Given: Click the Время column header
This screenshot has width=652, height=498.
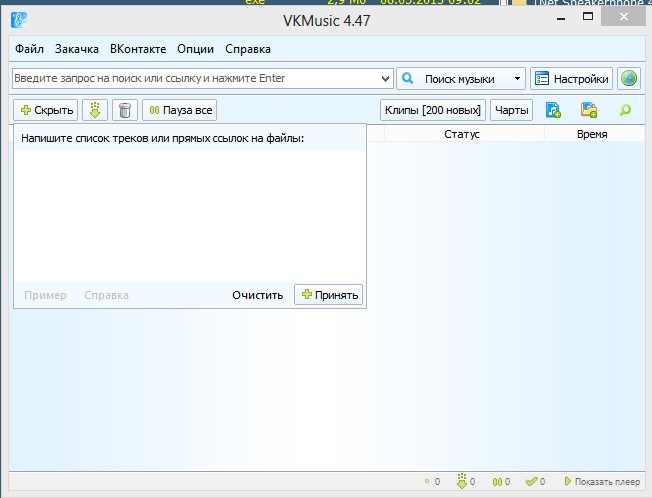Looking at the screenshot, I should tap(592, 134).
